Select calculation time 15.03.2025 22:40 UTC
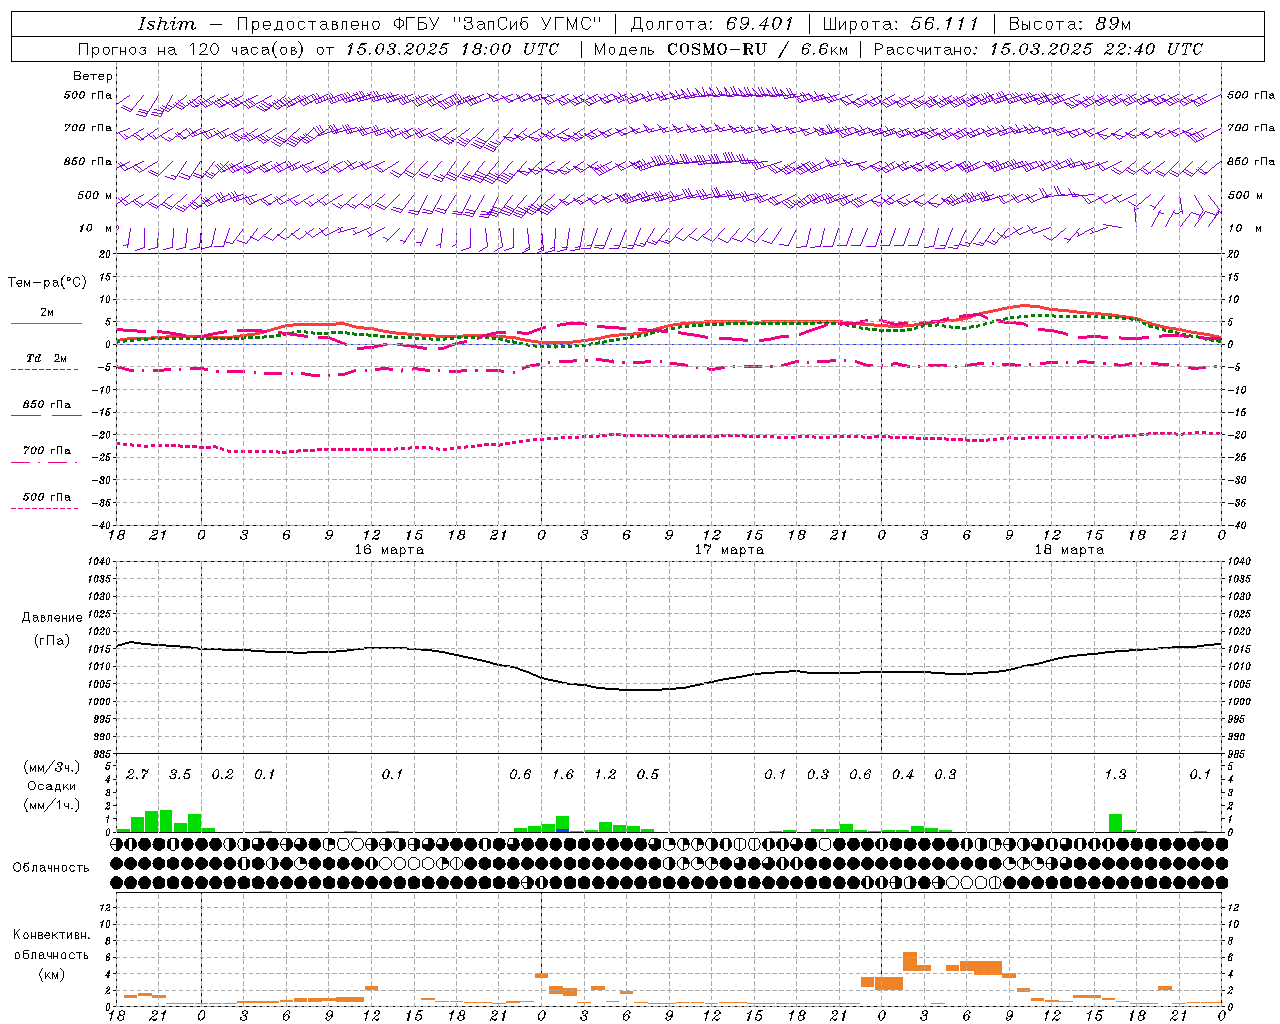1280x1024 pixels. [1096, 49]
